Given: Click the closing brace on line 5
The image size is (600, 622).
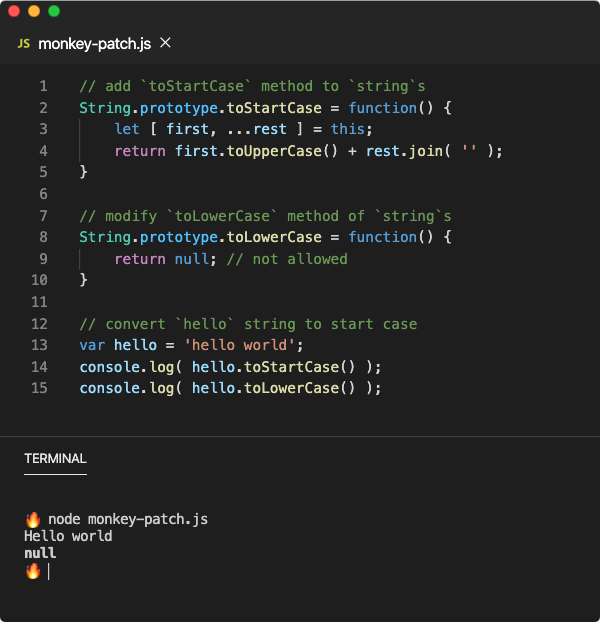Looking at the screenshot, I should click(83, 172).
